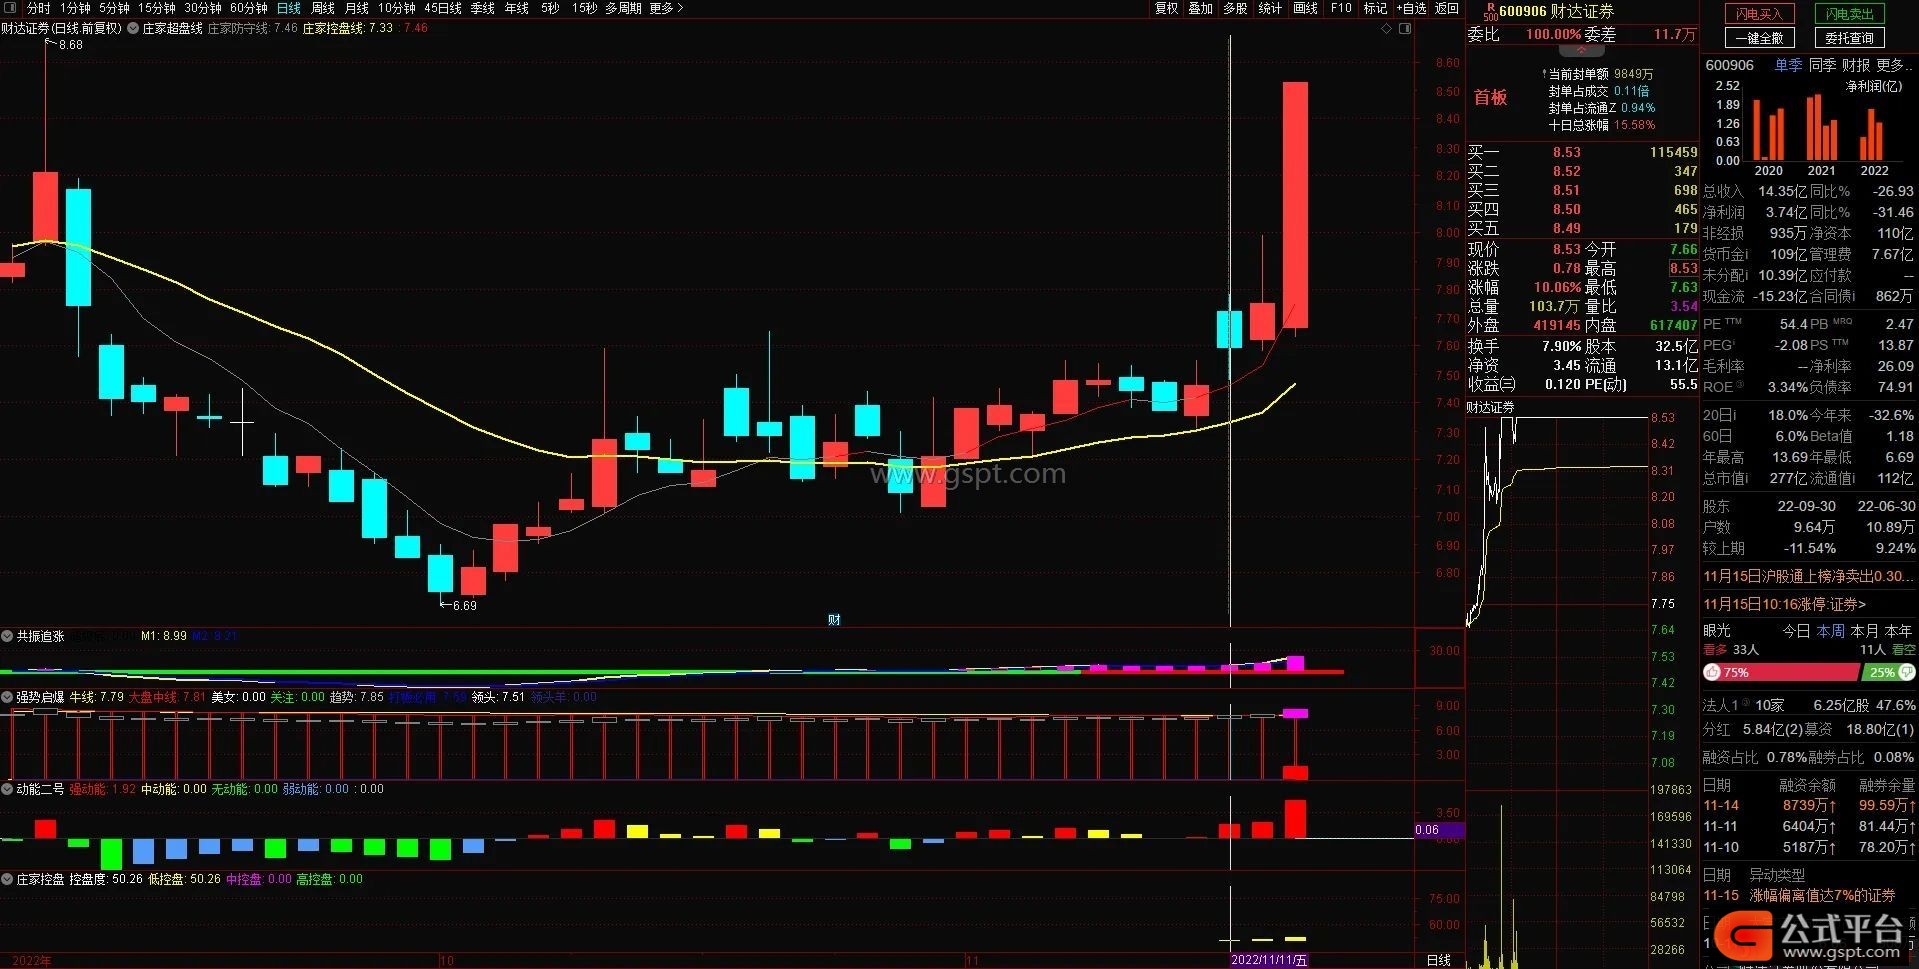Select the 周线 weekly period
This screenshot has height=969, width=1919.
[323, 8]
